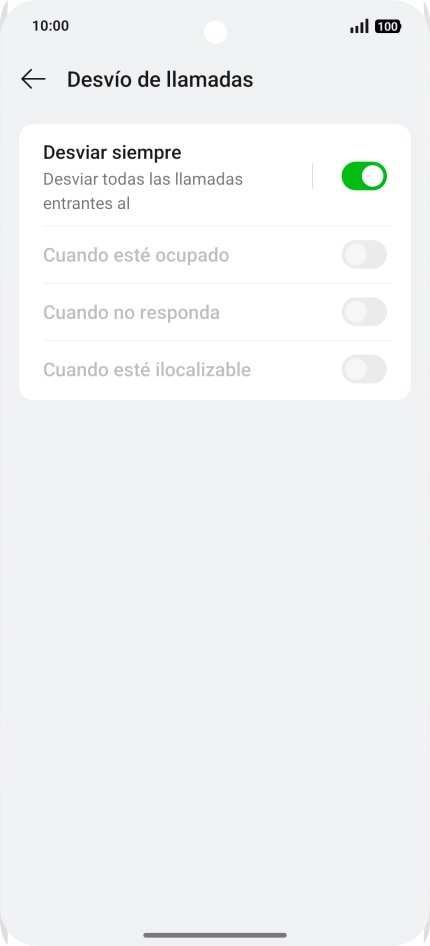Tap the divider beside Desviar siempre toggle
The width and height of the screenshot is (430, 946).
(x=312, y=176)
